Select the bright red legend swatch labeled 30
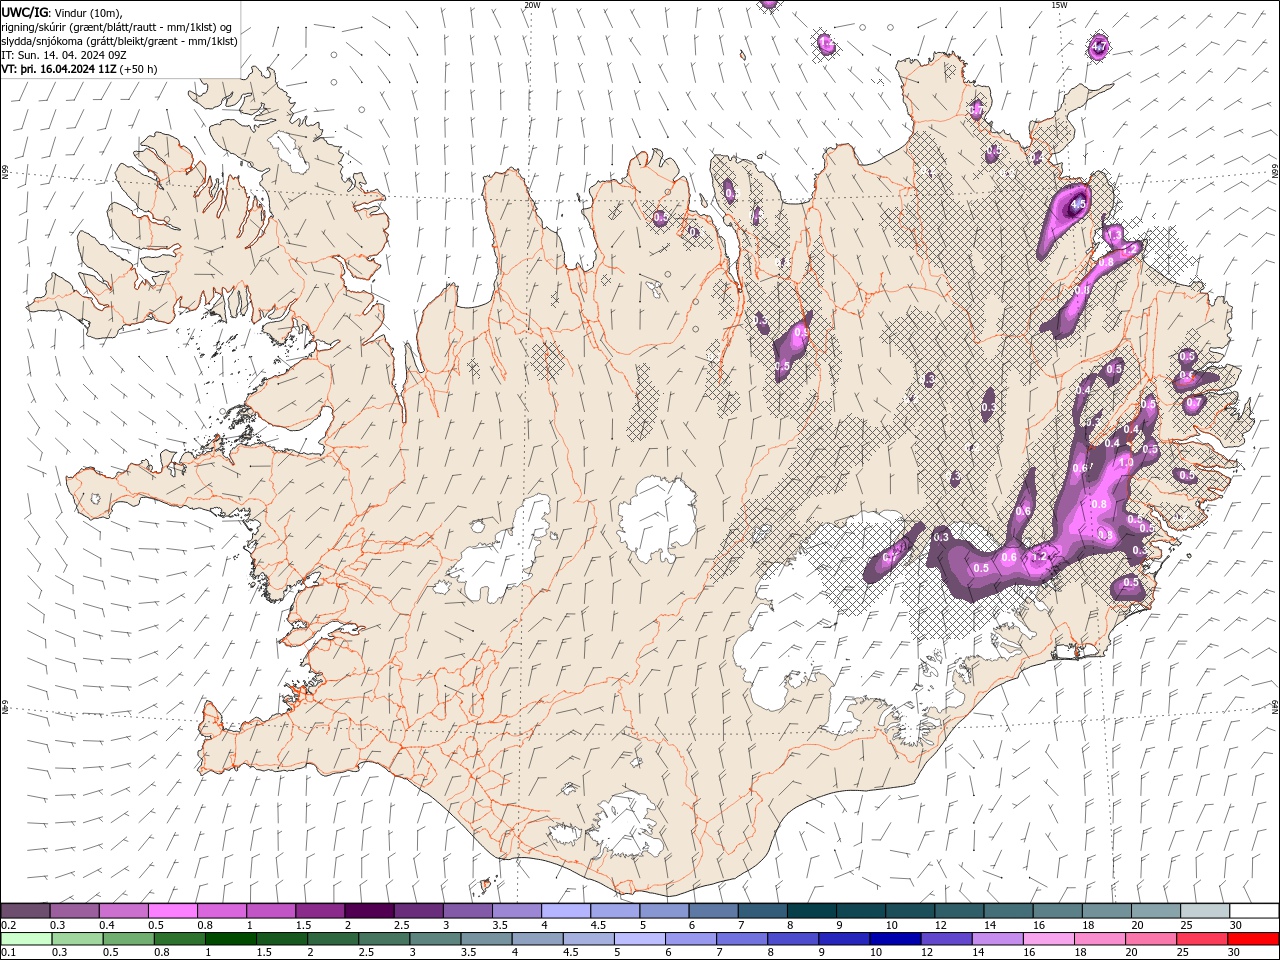This screenshot has height=960, width=1280. [x=1252, y=938]
